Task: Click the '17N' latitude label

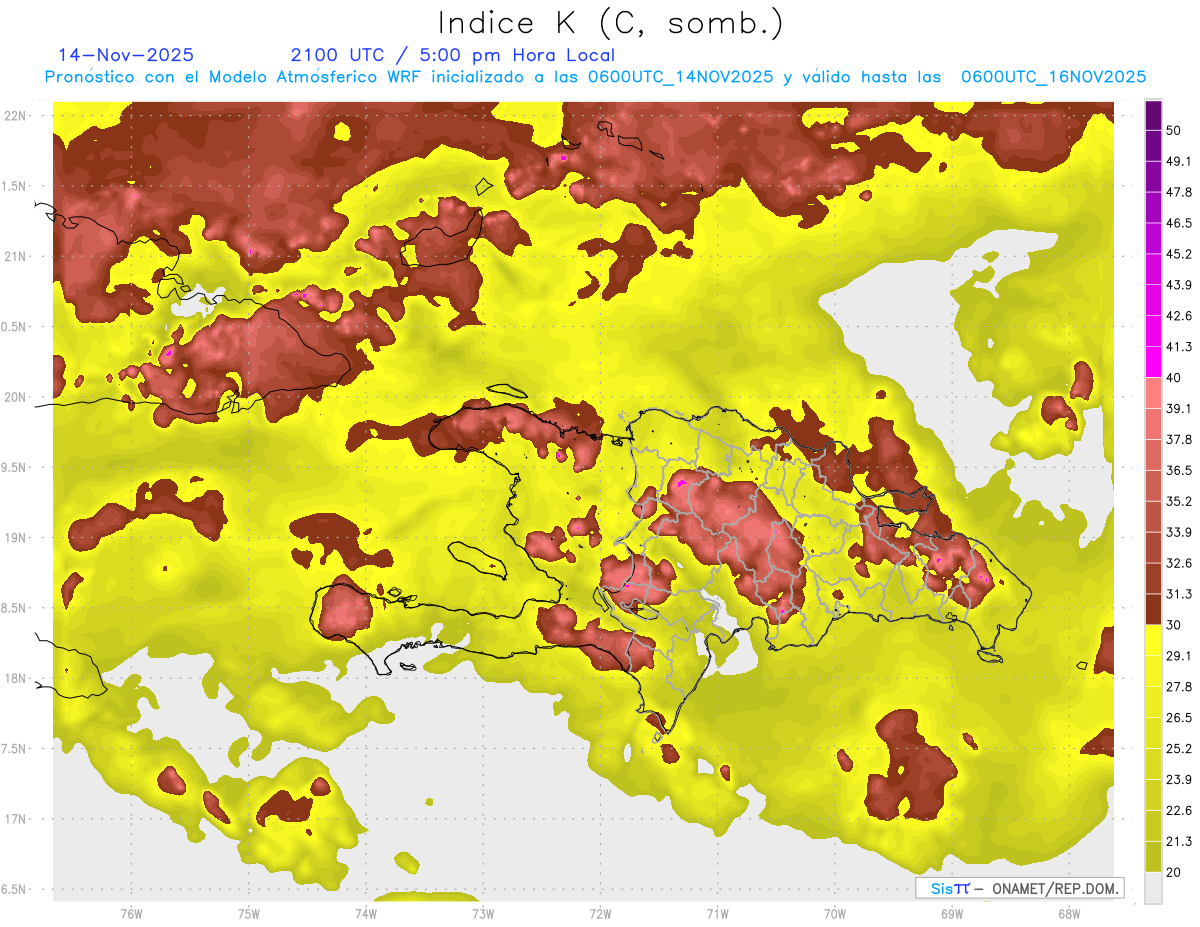Action: point(14,819)
